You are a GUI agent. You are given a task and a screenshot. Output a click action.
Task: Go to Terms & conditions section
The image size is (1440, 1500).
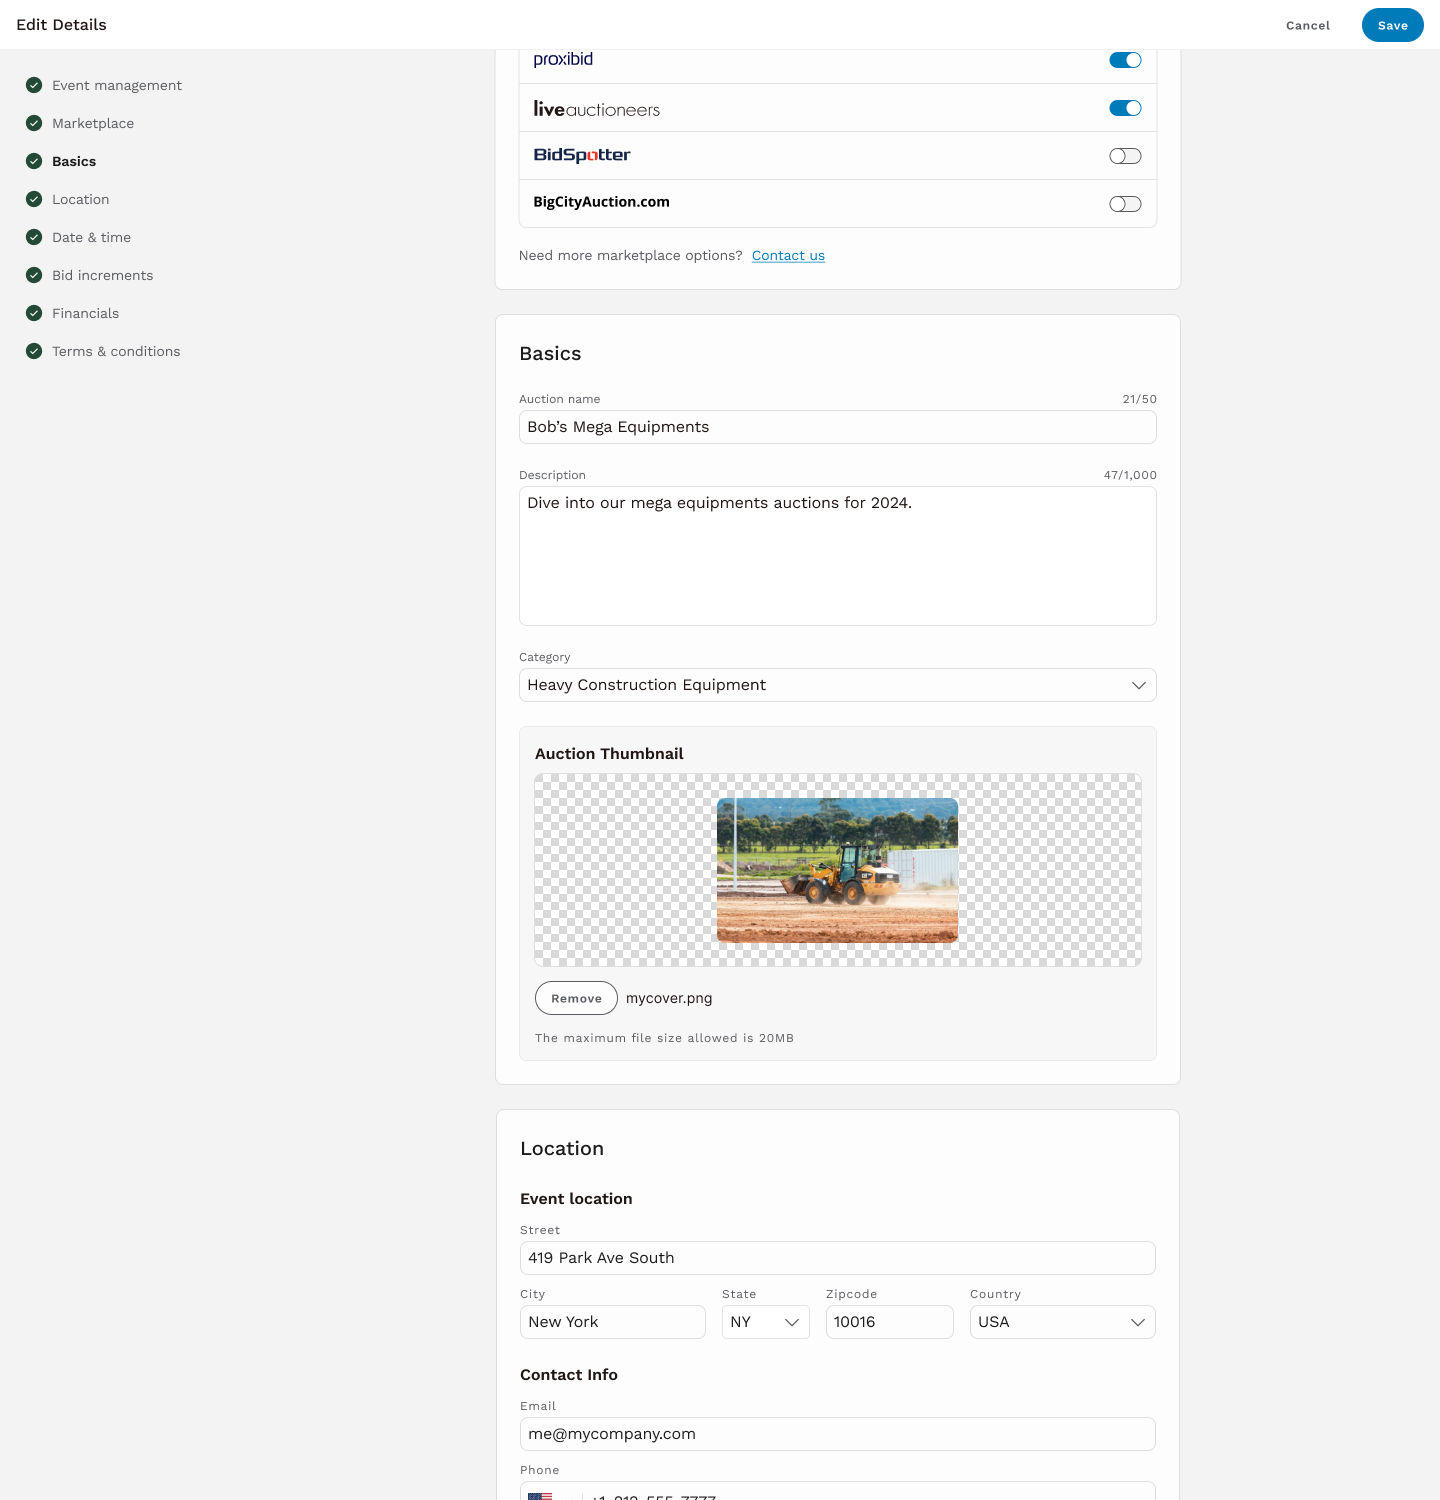(116, 351)
